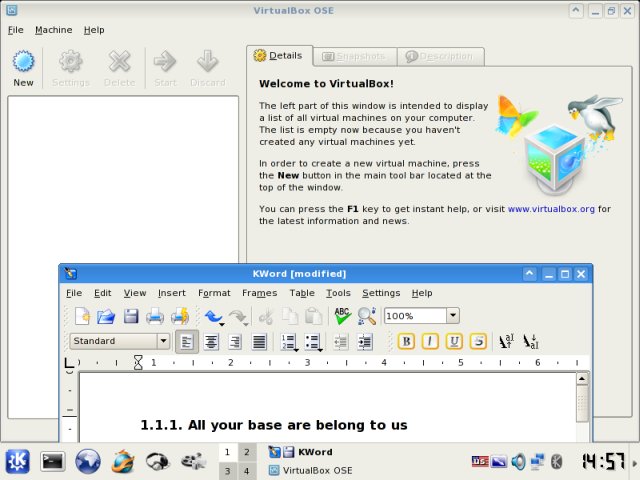Open the www.virtualbox.org link

pyautogui.click(x=551, y=209)
